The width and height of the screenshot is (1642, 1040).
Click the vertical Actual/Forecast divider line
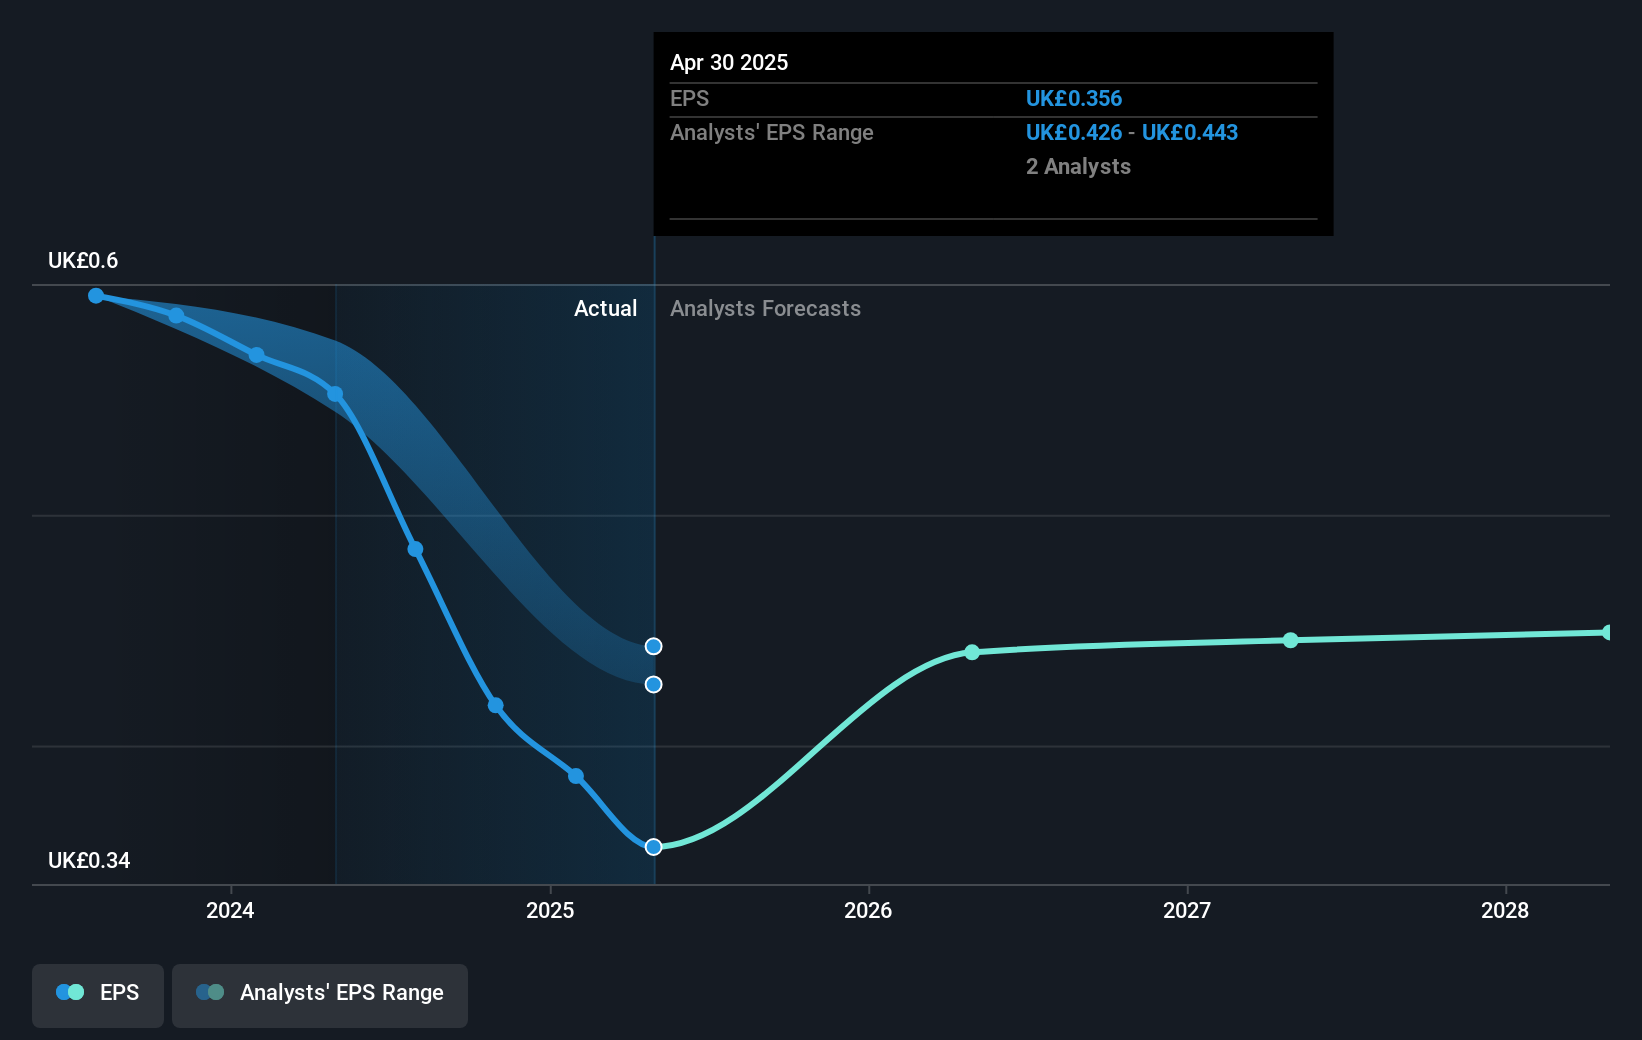coord(654,550)
